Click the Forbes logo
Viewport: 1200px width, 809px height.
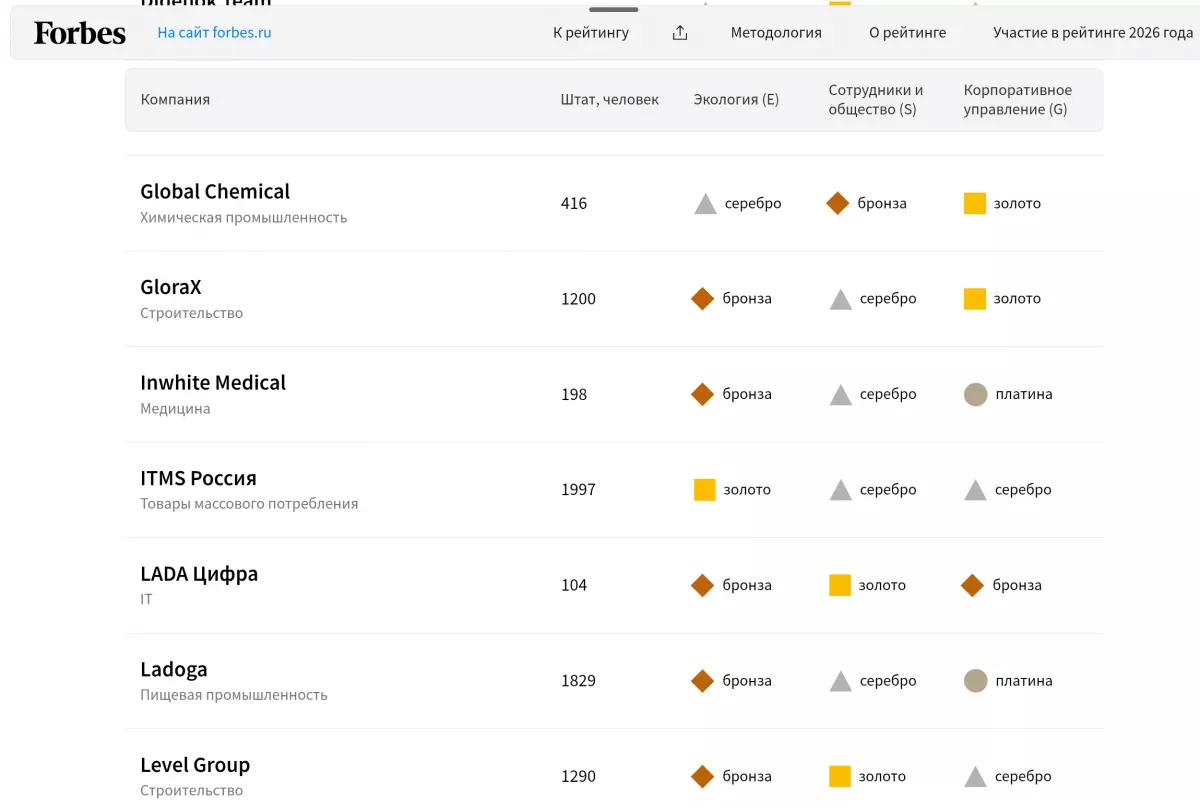[x=78, y=32]
